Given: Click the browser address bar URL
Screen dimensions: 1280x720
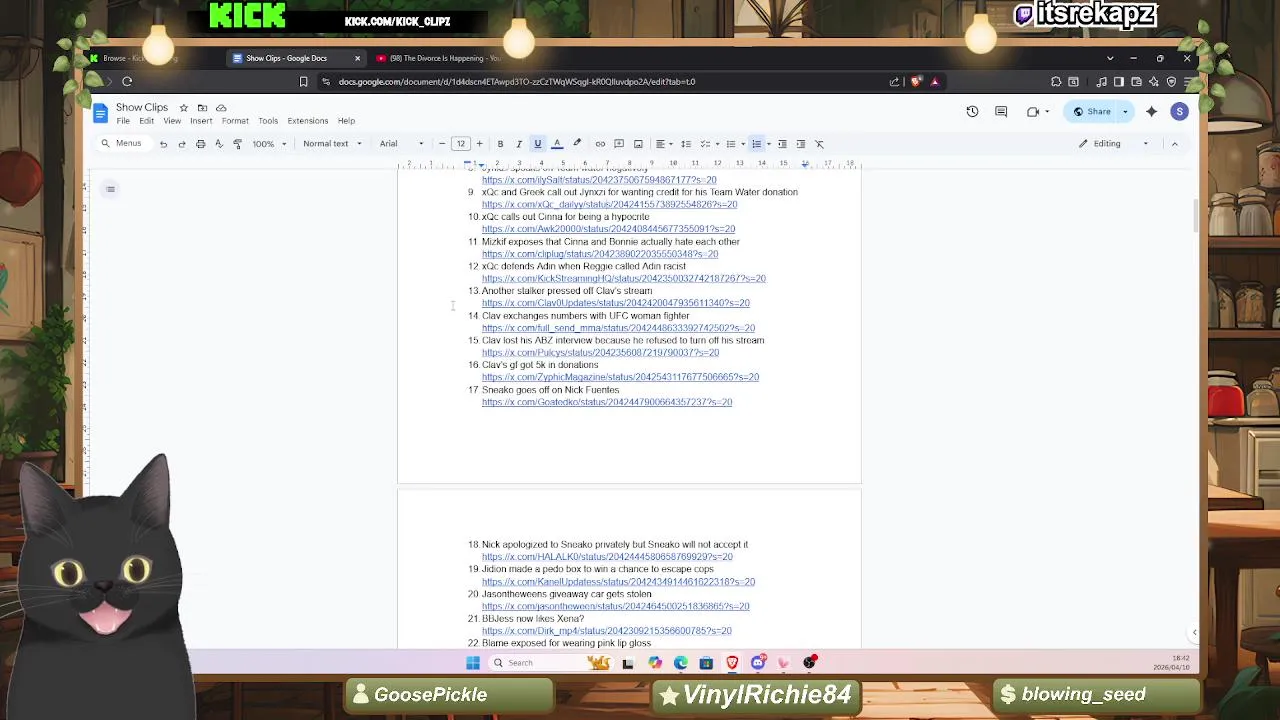Looking at the screenshot, I should coord(516,82).
